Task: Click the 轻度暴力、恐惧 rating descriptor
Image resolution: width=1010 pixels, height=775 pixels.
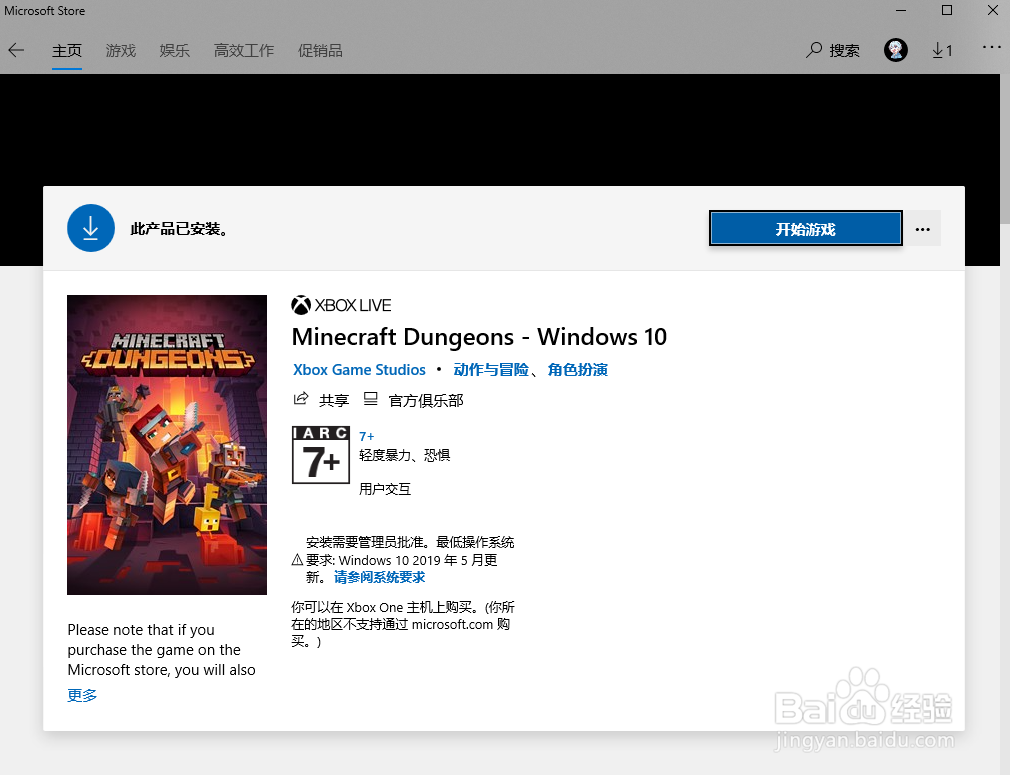Action: point(405,455)
